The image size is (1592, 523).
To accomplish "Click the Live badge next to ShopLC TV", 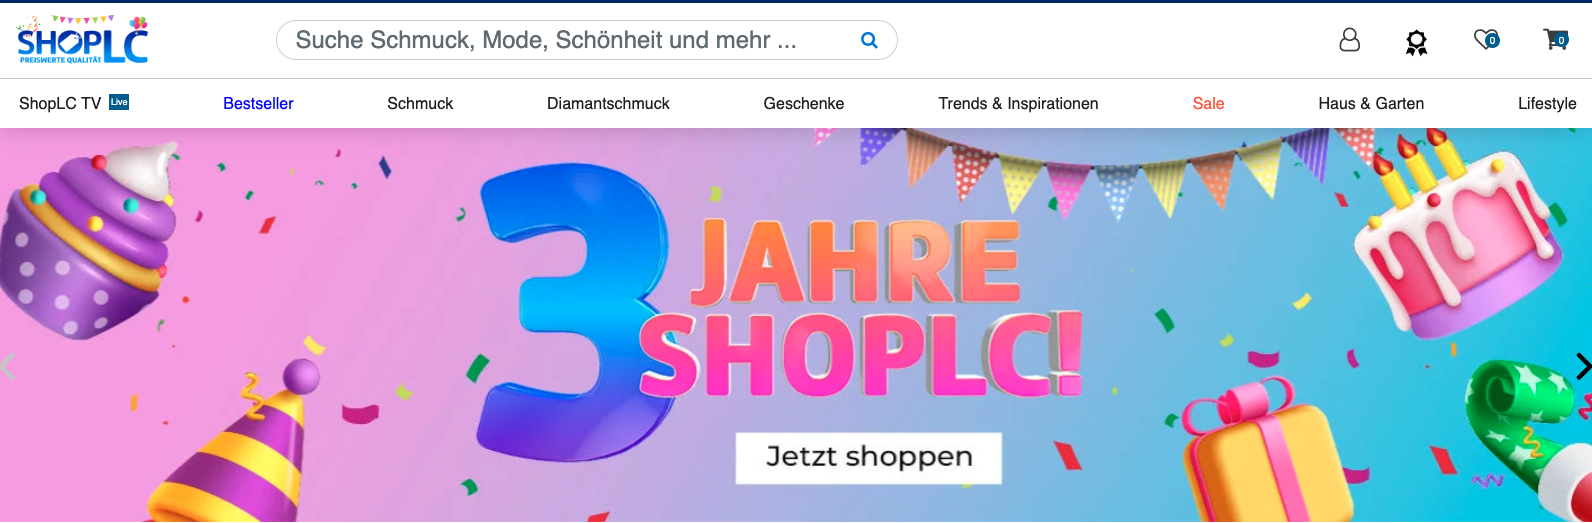I will [119, 102].
